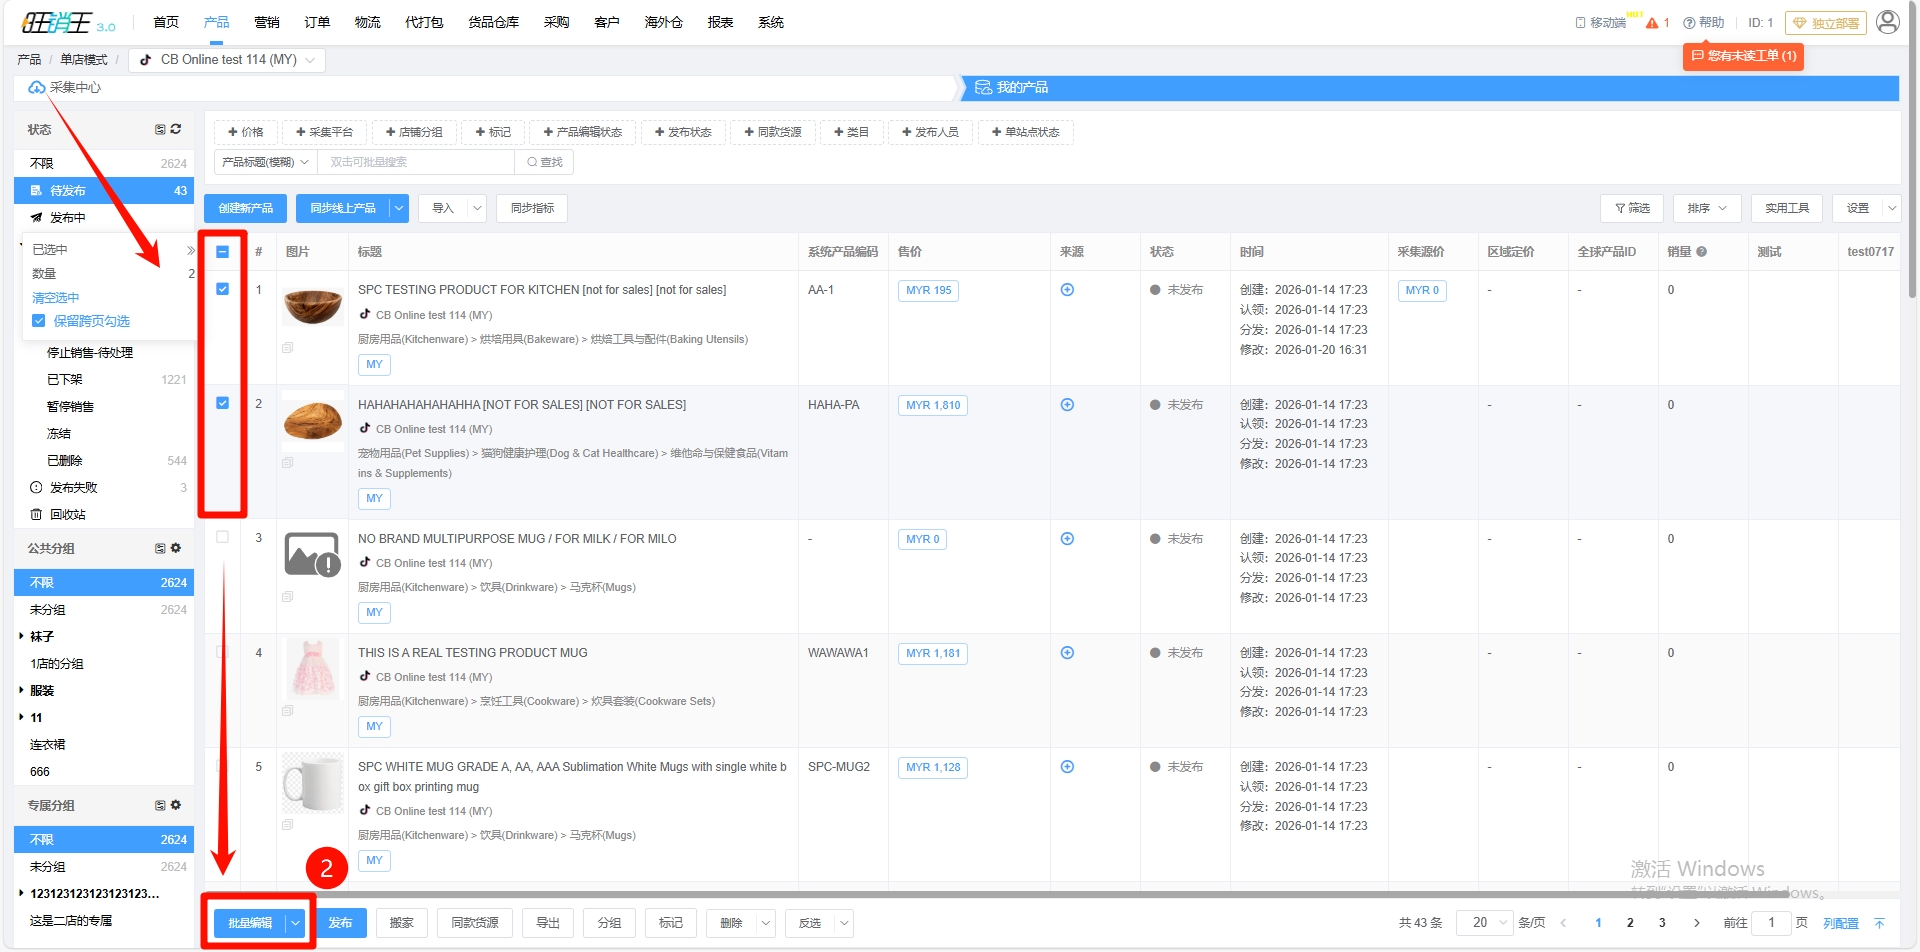Uncheck the checkbox for product row 1

point(222,289)
